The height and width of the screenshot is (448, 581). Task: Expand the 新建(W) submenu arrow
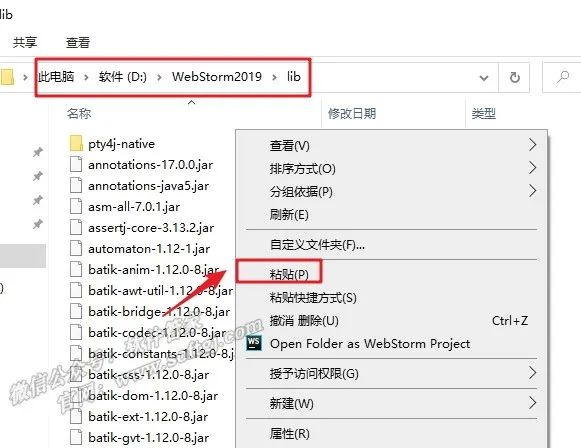(532, 402)
